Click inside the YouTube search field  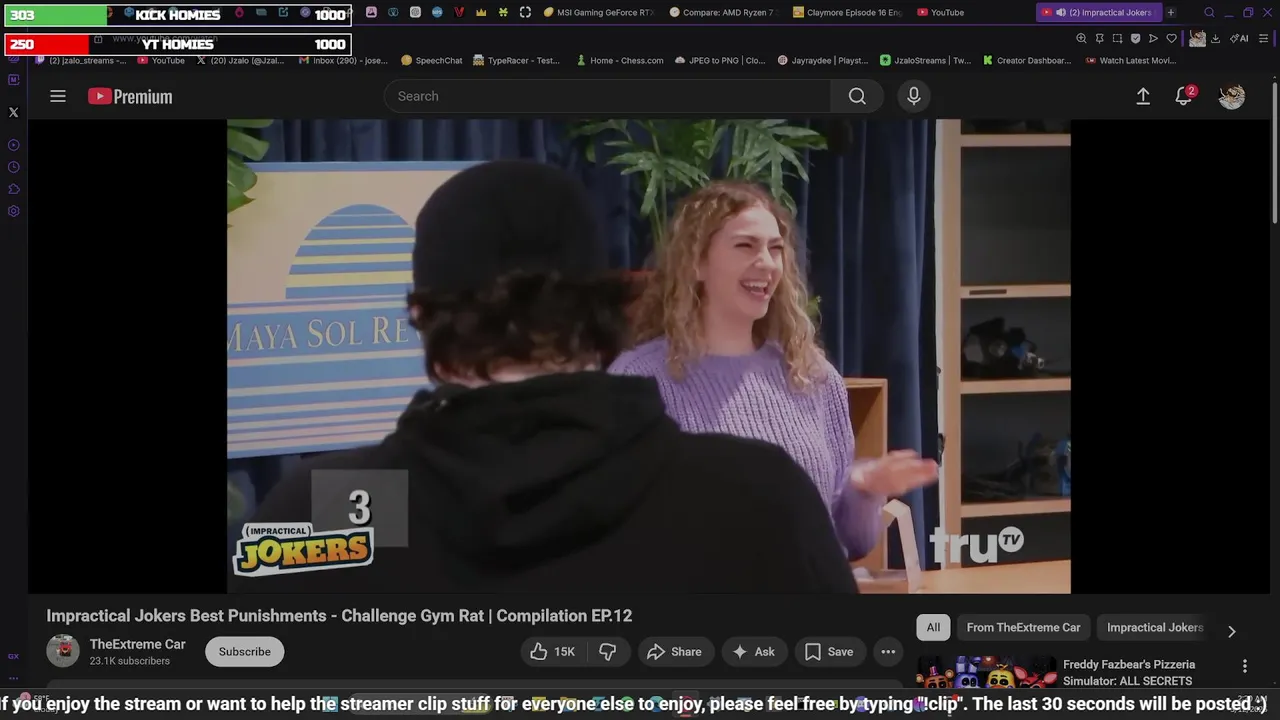tap(607, 96)
